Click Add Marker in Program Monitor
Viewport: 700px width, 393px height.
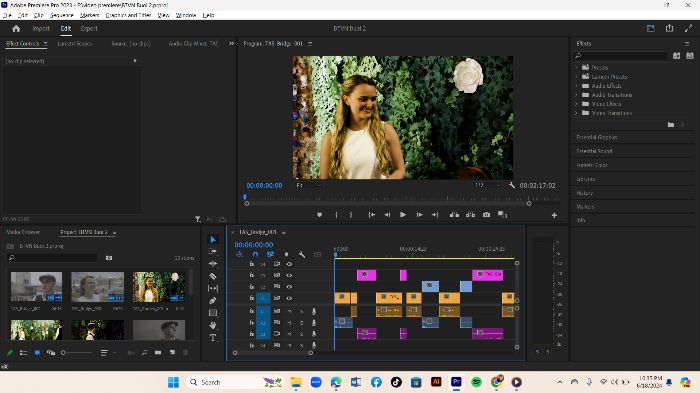(320, 215)
